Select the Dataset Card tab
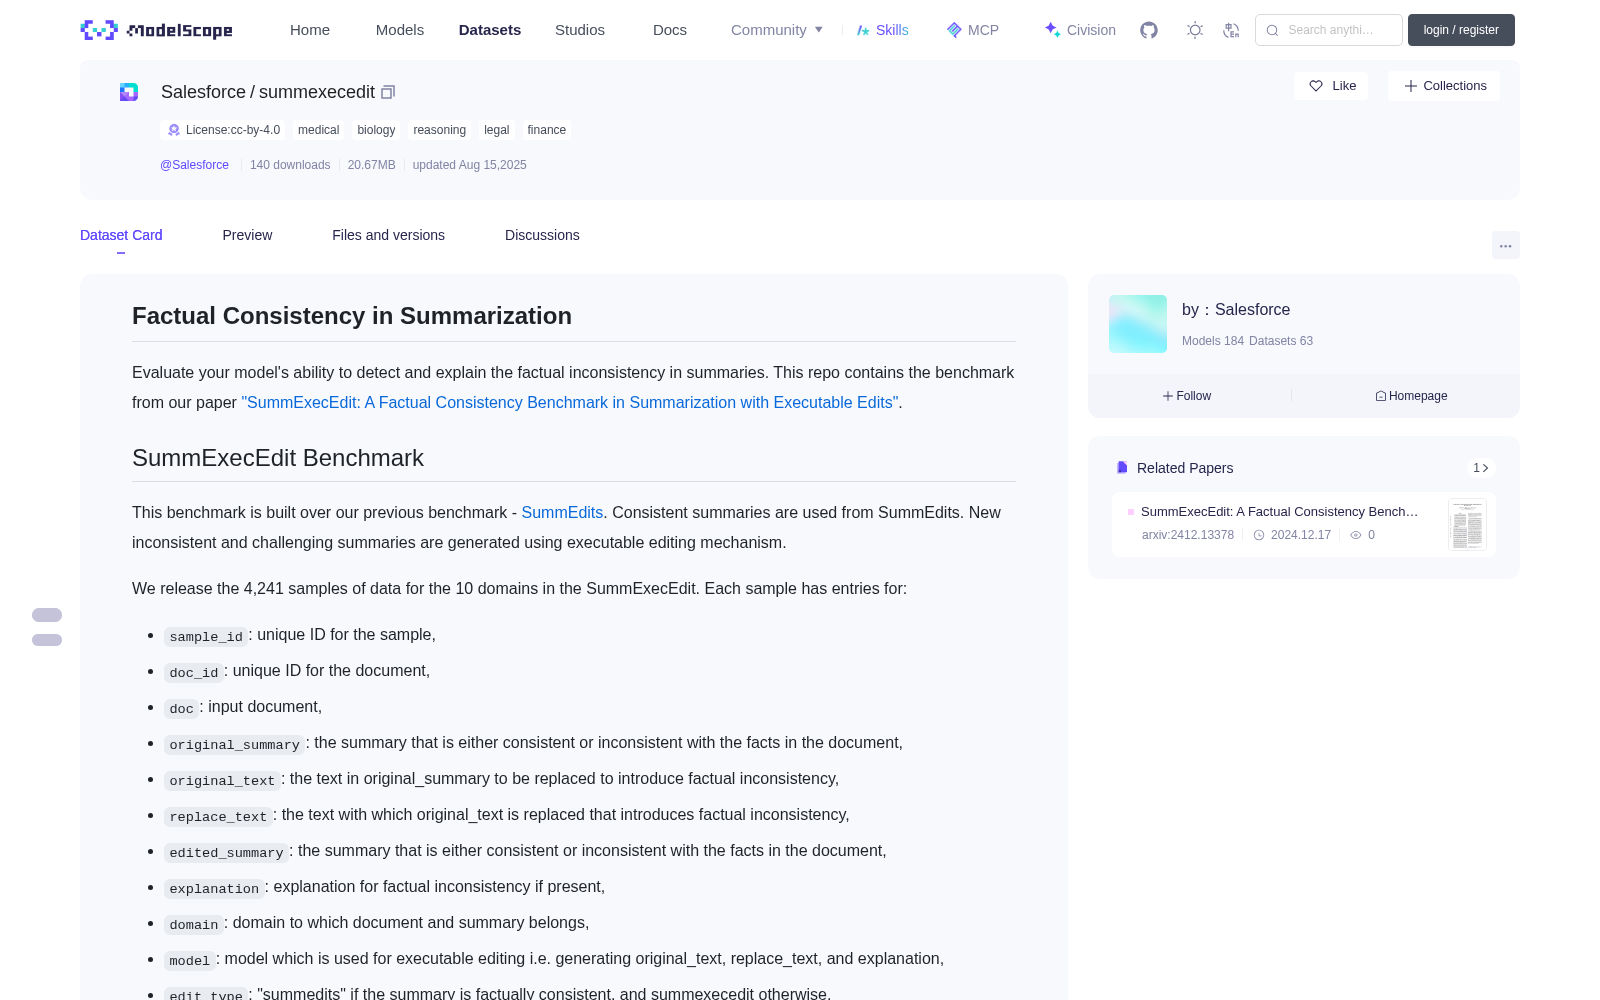 pyautogui.click(x=121, y=235)
